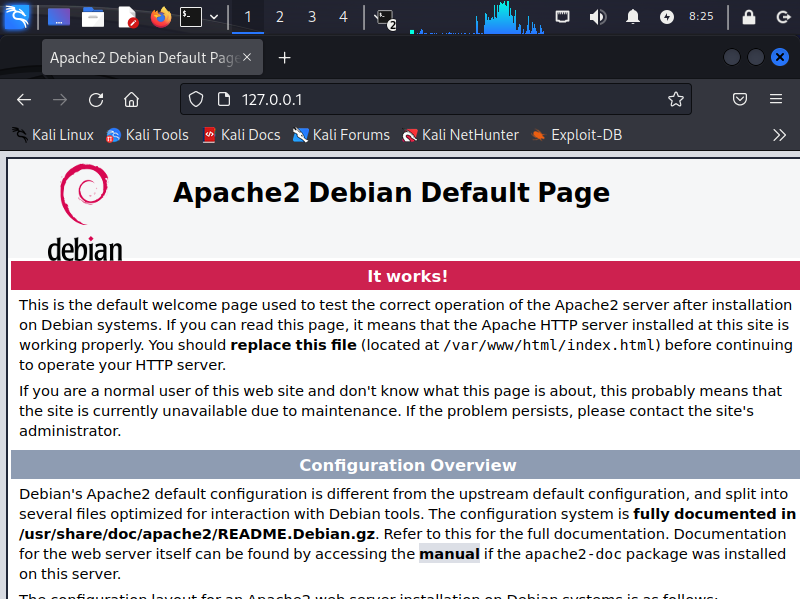Click the 127.0.0.1 address bar

click(x=436, y=99)
